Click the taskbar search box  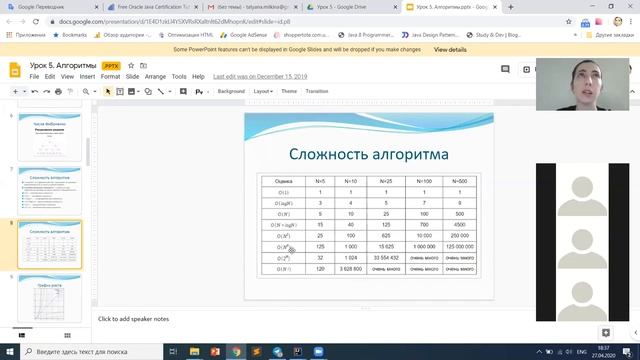tap(91, 351)
